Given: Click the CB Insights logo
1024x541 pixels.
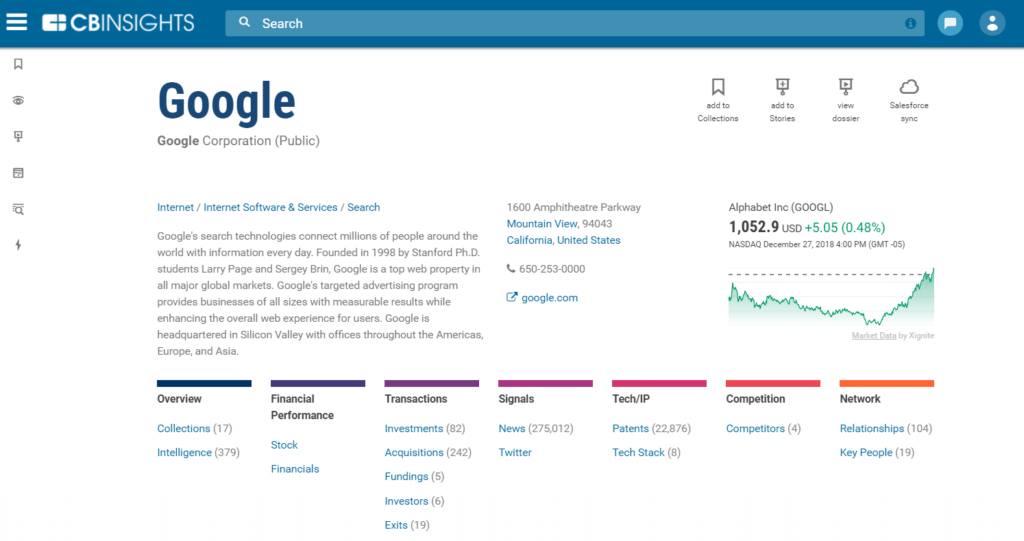Looking at the screenshot, I should tap(118, 23).
